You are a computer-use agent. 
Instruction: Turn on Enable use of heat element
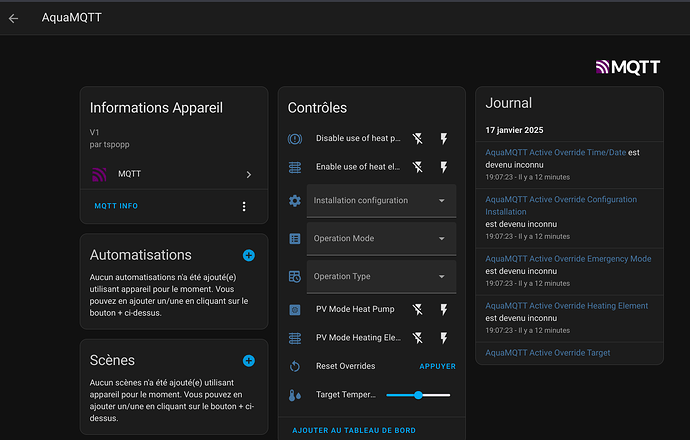(x=444, y=167)
